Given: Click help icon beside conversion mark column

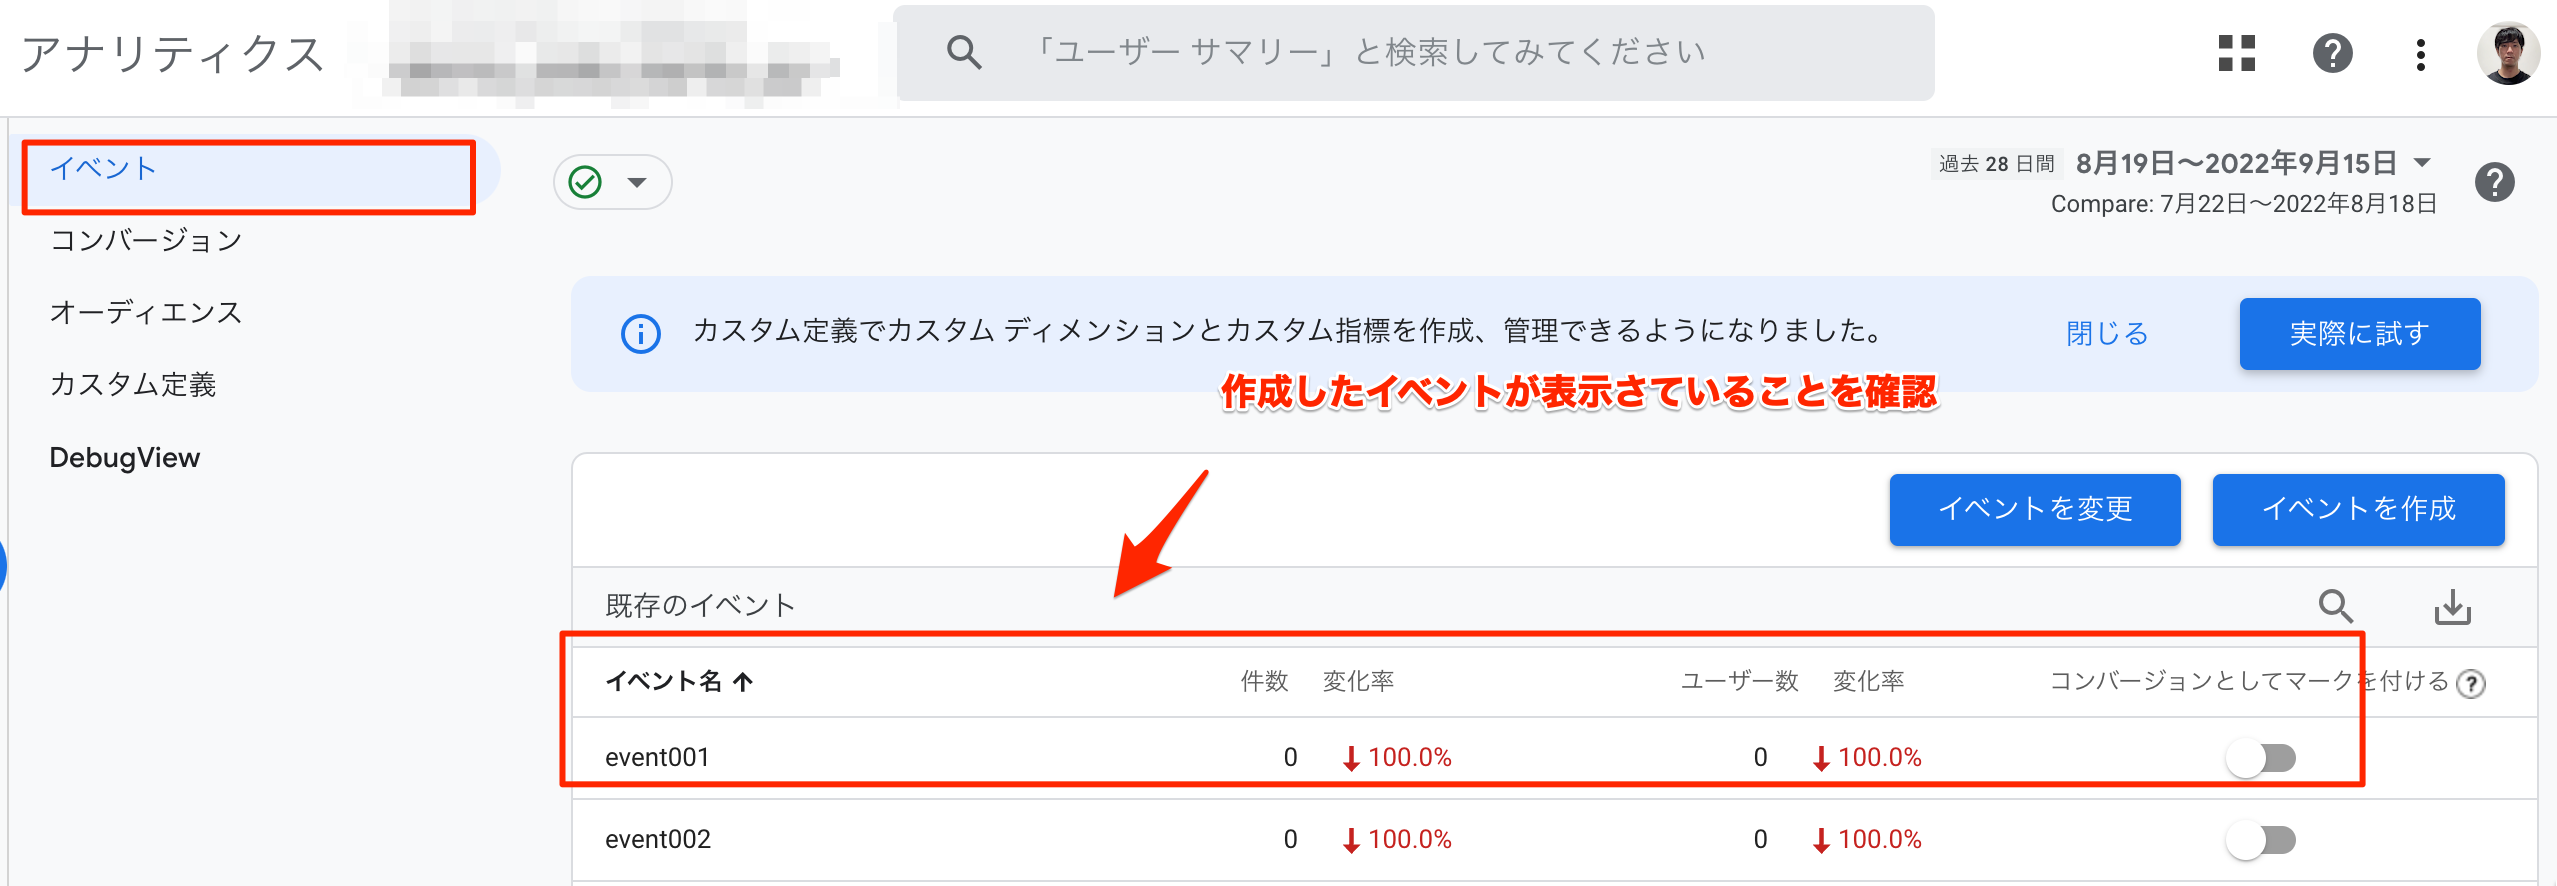Looking at the screenshot, I should (x=2471, y=683).
